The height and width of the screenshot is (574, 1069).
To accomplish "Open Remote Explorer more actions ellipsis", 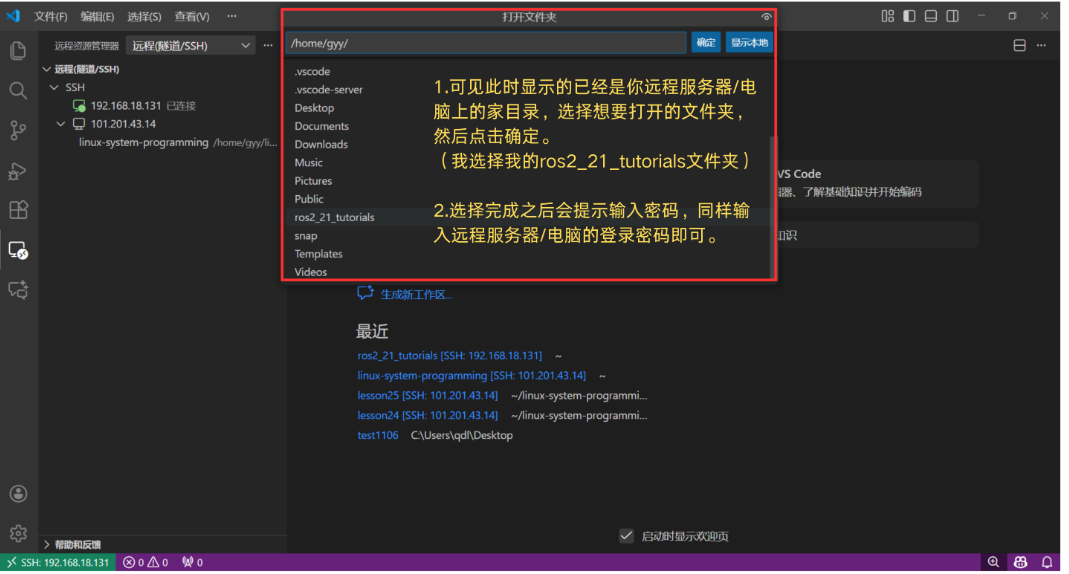I will tap(268, 46).
